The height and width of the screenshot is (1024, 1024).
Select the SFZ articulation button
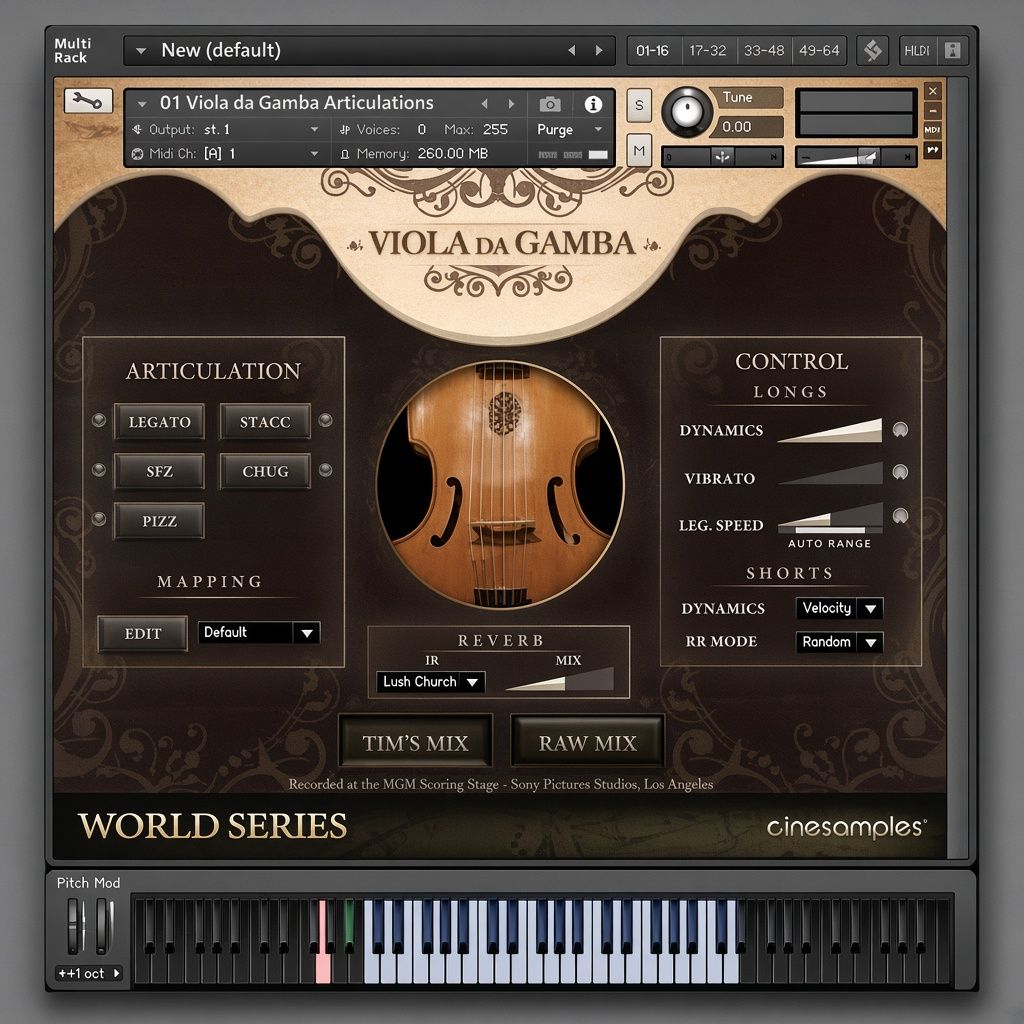[159, 471]
